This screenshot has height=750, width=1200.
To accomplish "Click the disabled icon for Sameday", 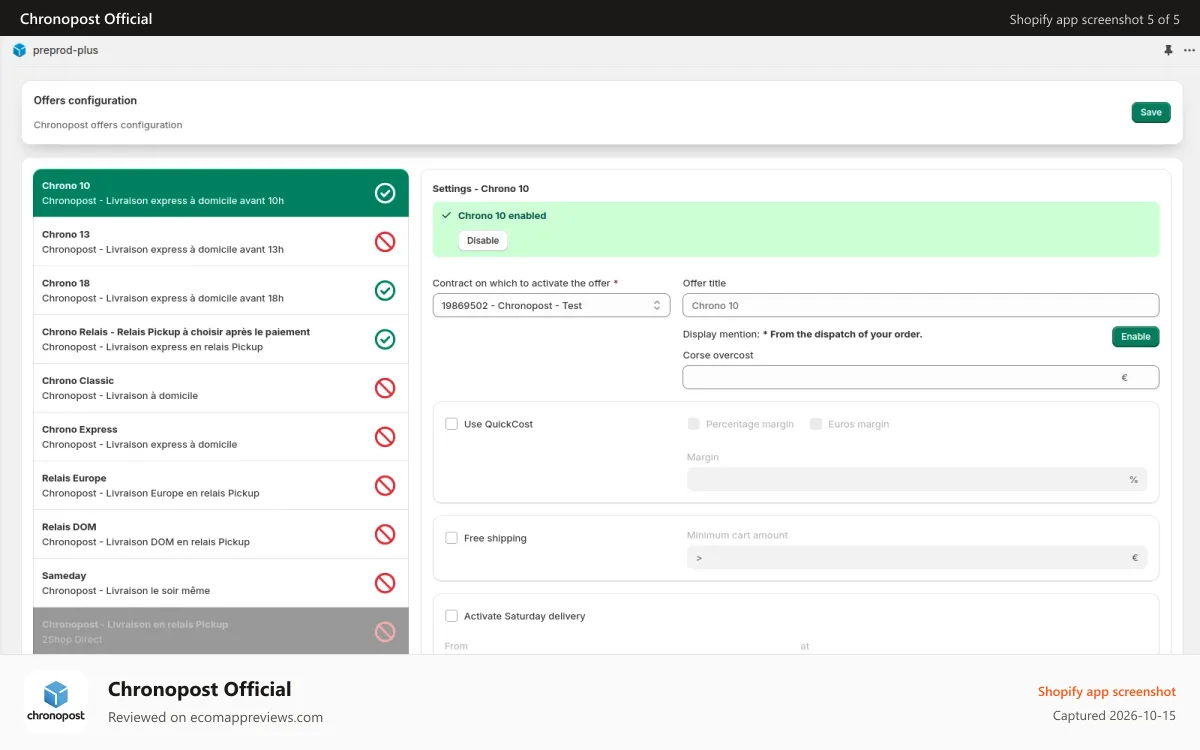I will point(385,583).
